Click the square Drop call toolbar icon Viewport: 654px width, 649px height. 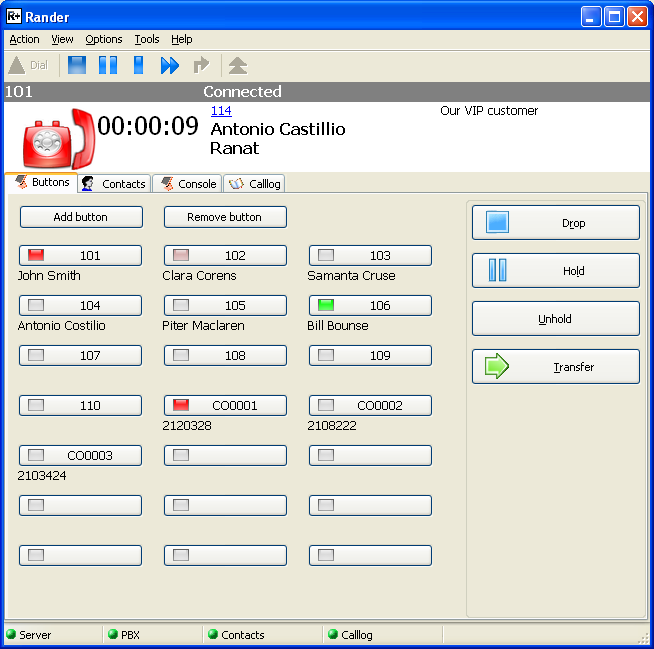click(x=77, y=66)
